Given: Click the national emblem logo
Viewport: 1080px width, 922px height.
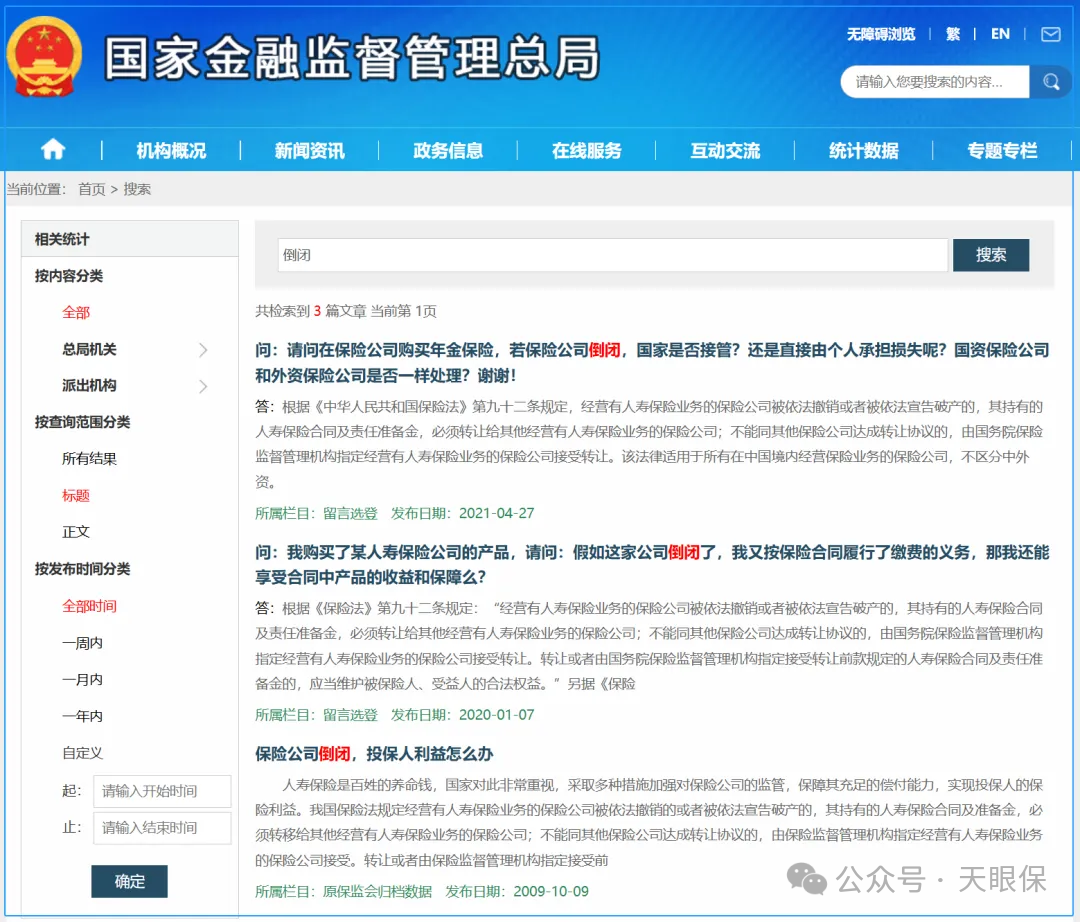Looking at the screenshot, I should (42, 57).
